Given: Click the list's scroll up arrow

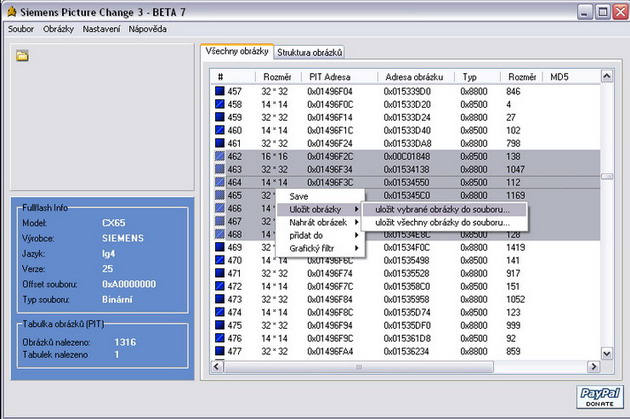Looking at the screenshot, I should pos(607,76).
